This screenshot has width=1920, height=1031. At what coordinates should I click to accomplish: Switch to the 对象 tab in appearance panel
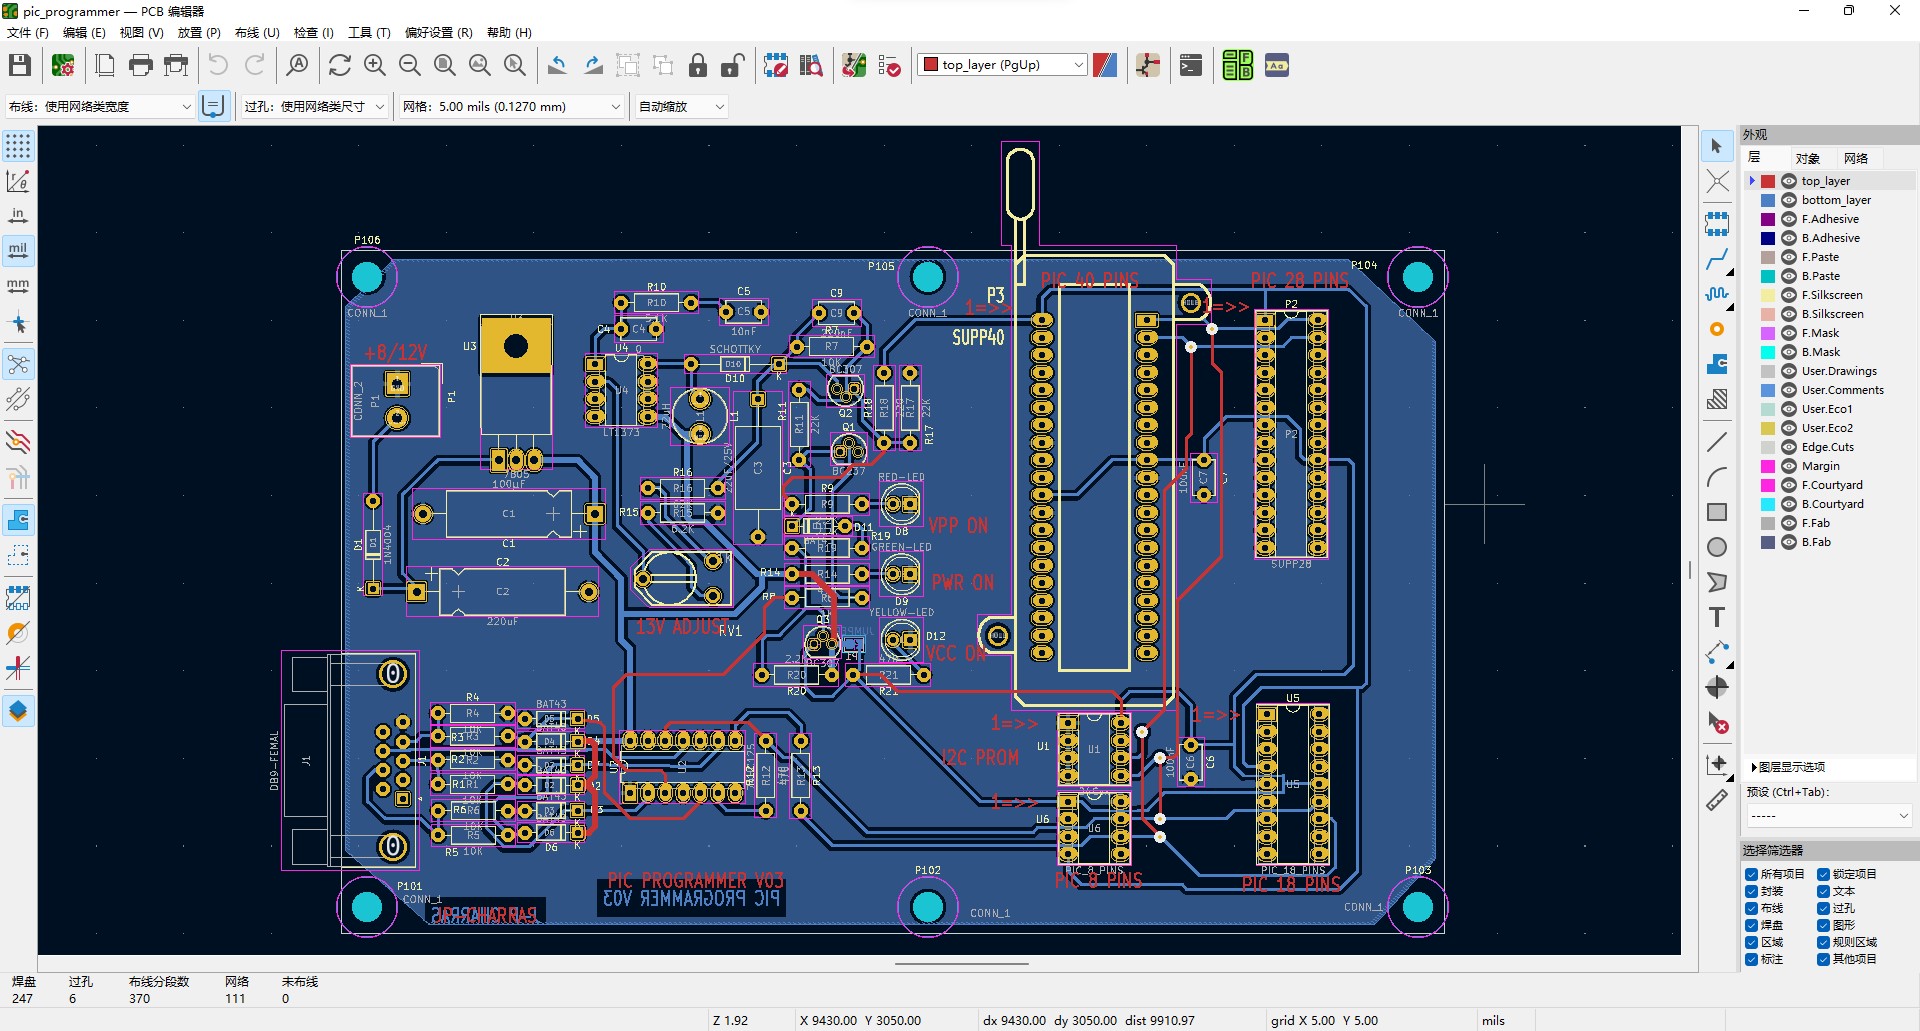click(1807, 158)
